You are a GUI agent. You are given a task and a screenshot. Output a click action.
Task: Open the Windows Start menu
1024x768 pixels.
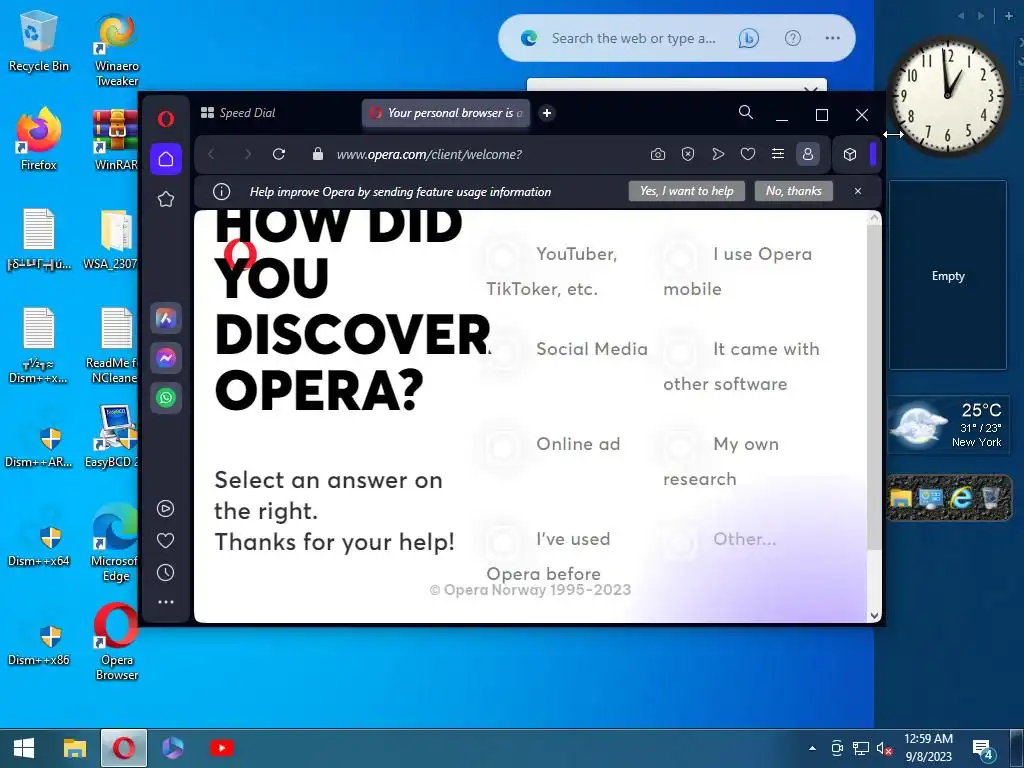(24, 748)
